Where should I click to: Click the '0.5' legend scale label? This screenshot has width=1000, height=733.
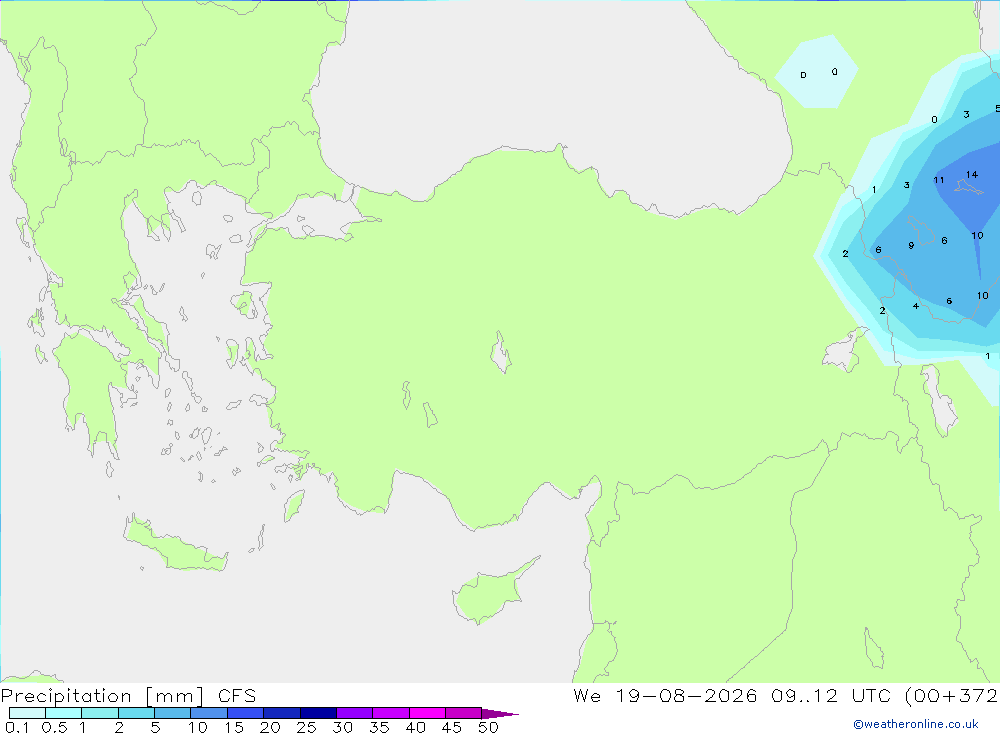(54, 727)
